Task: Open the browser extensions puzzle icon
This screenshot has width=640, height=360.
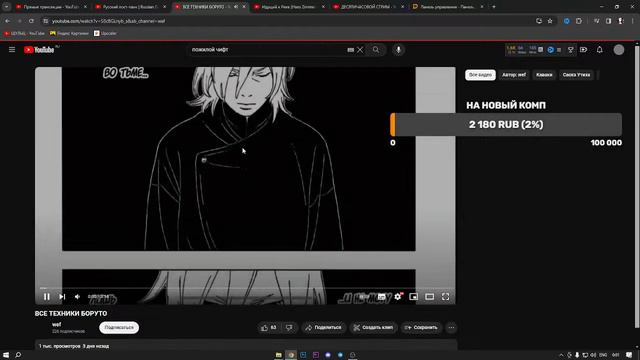Action: click(x=579, y=21)
